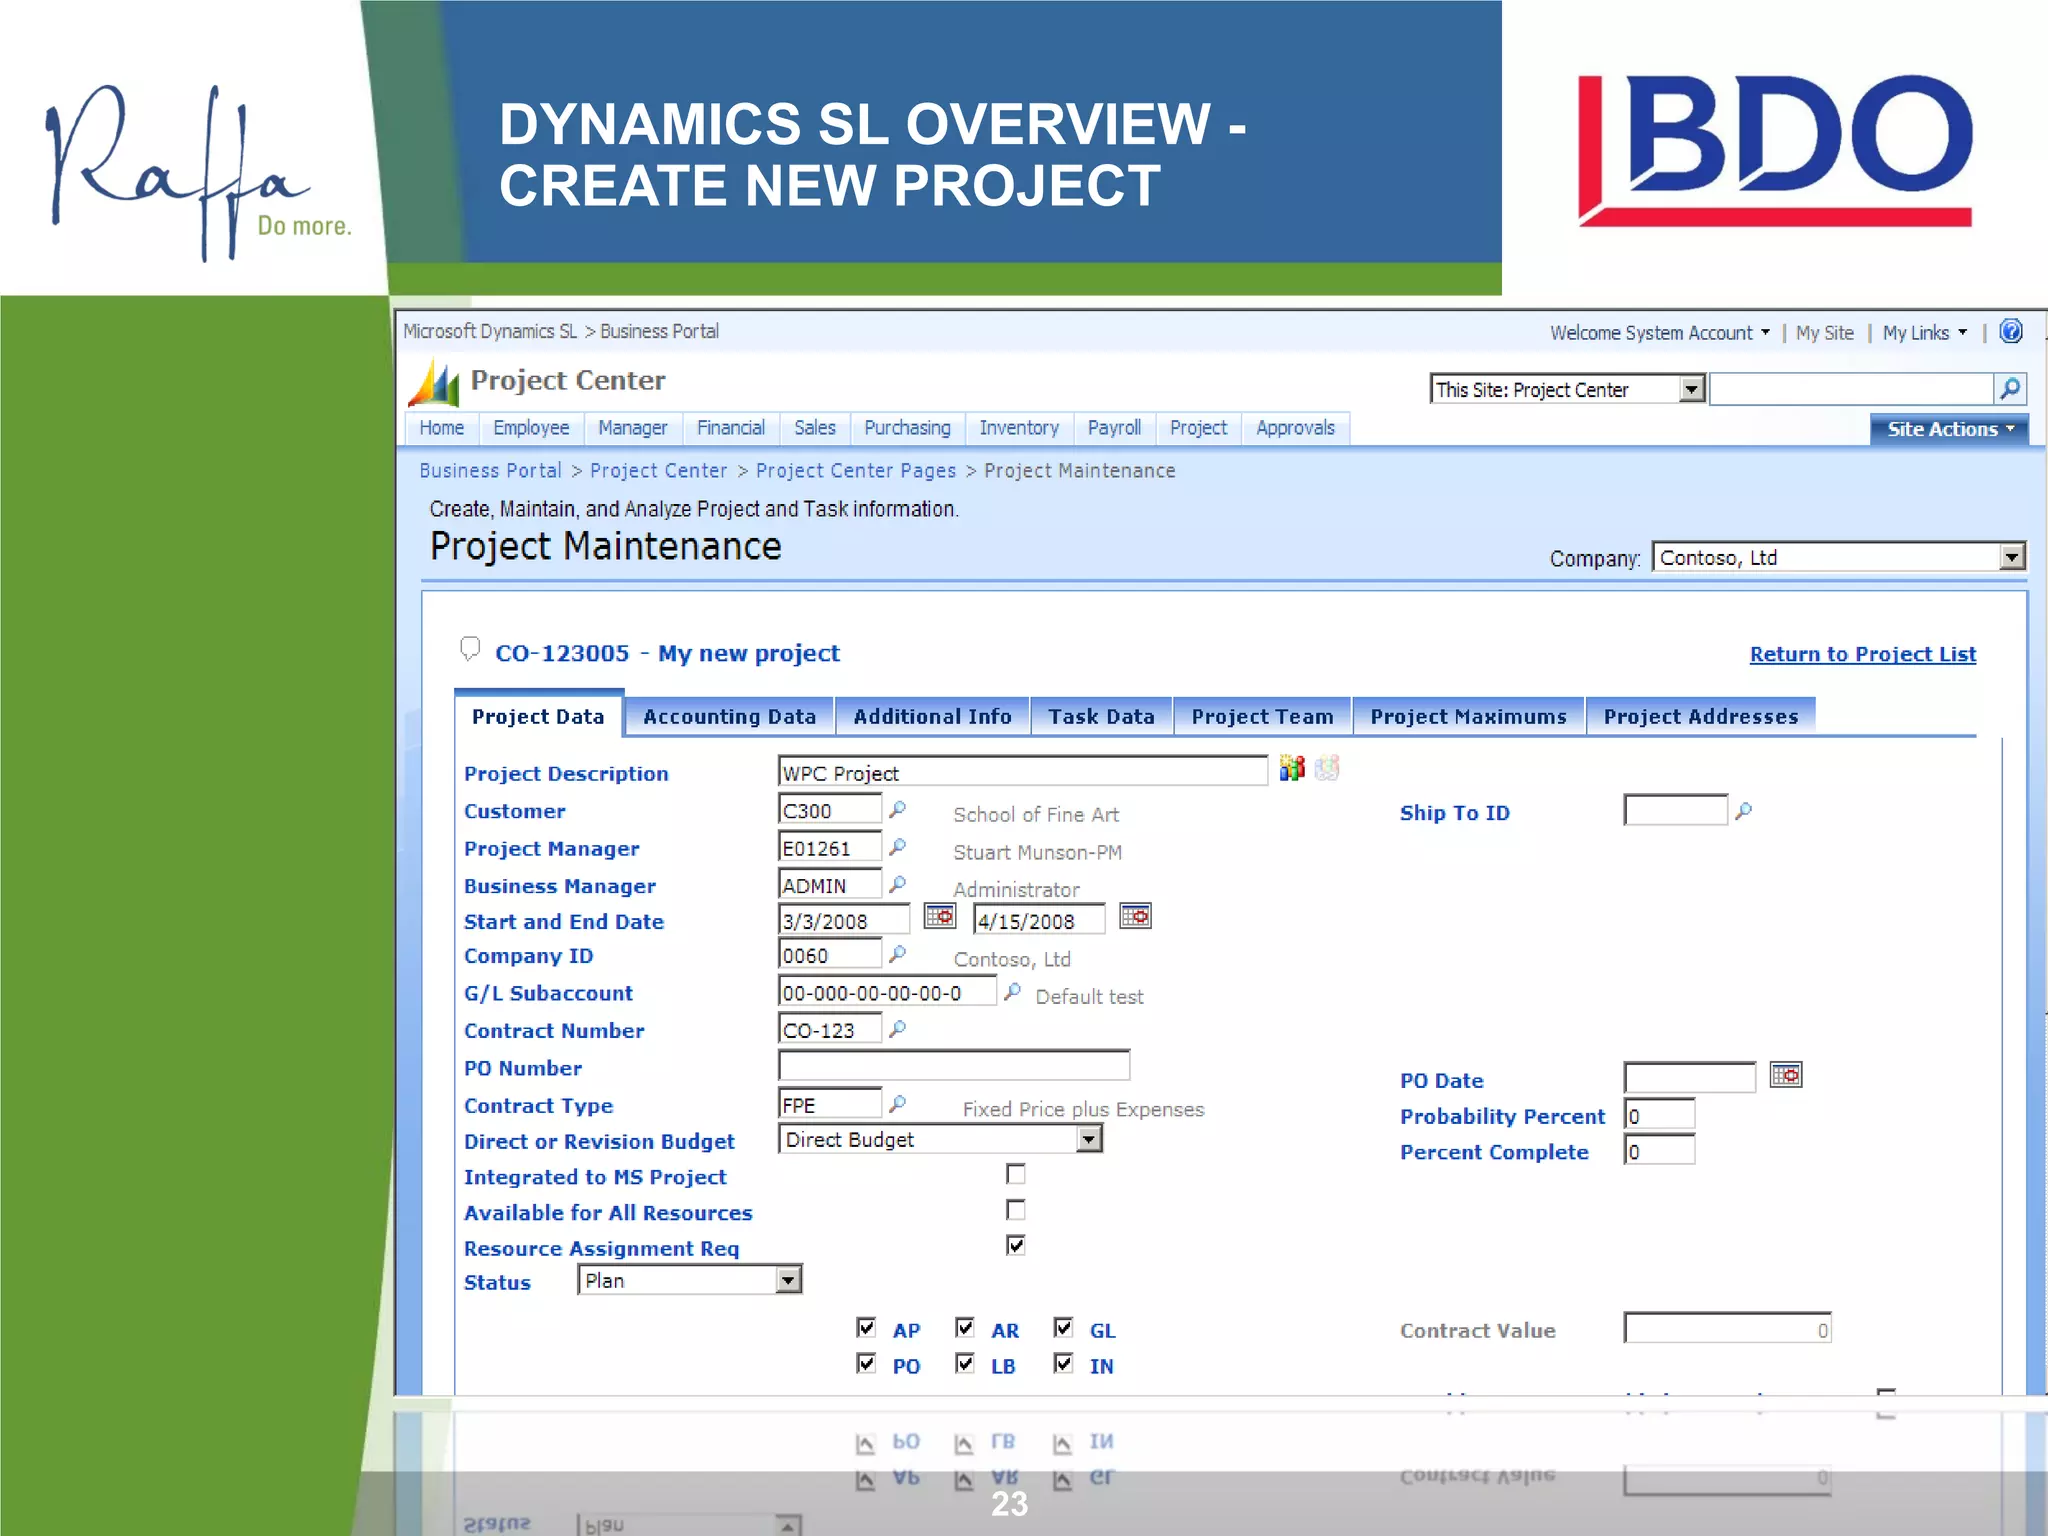Expand Welcome System Account menu
The image size is (2048, 1536).
(1660, 333)
